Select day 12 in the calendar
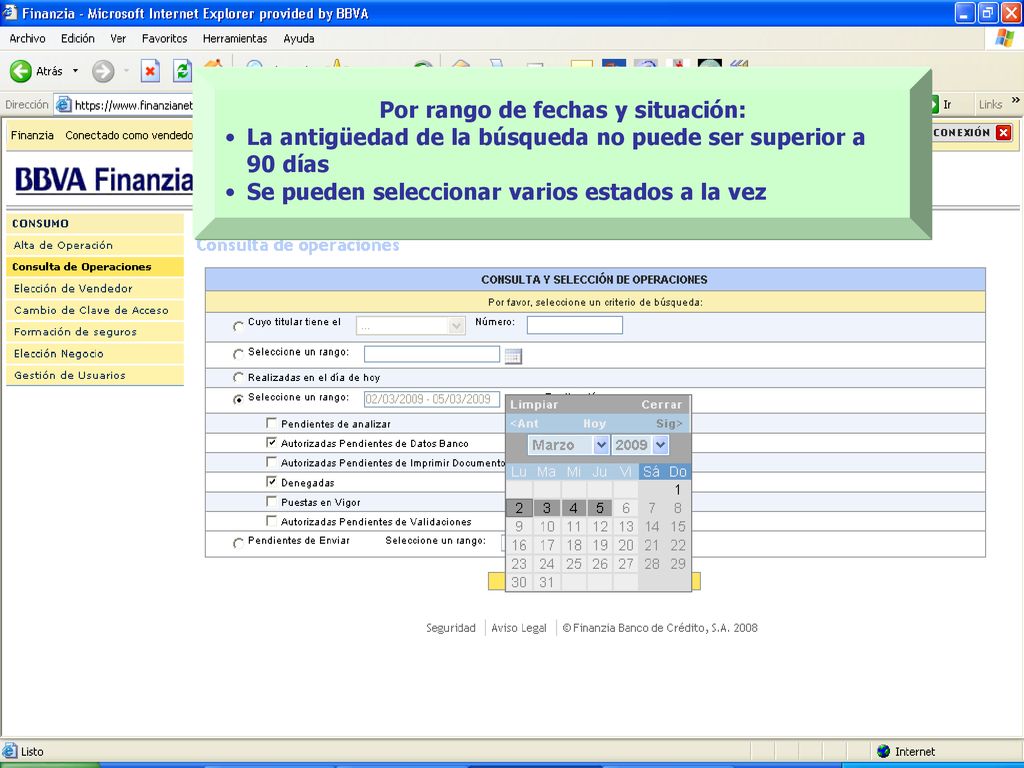 600,526
